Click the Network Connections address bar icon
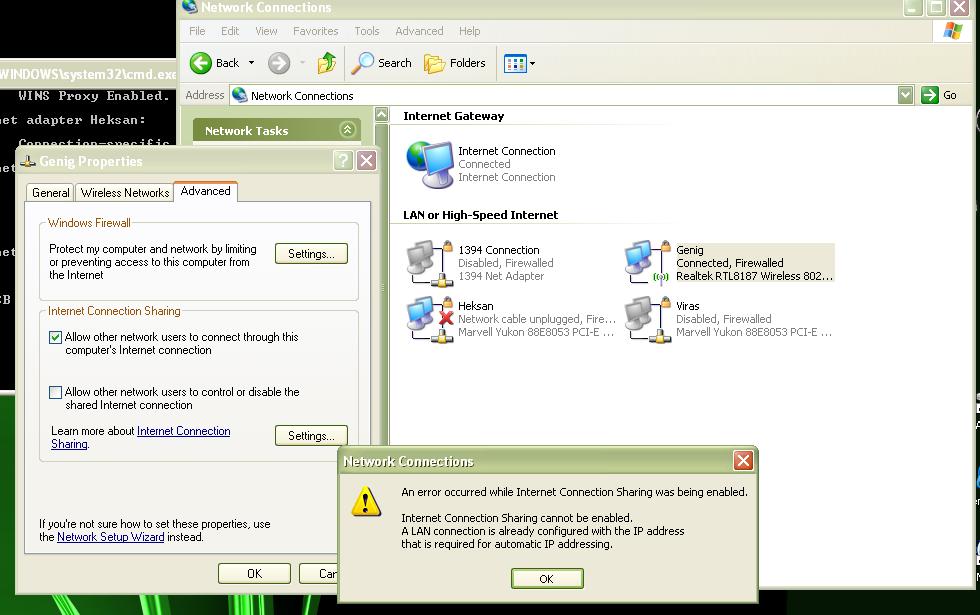 tap(239, 95)
